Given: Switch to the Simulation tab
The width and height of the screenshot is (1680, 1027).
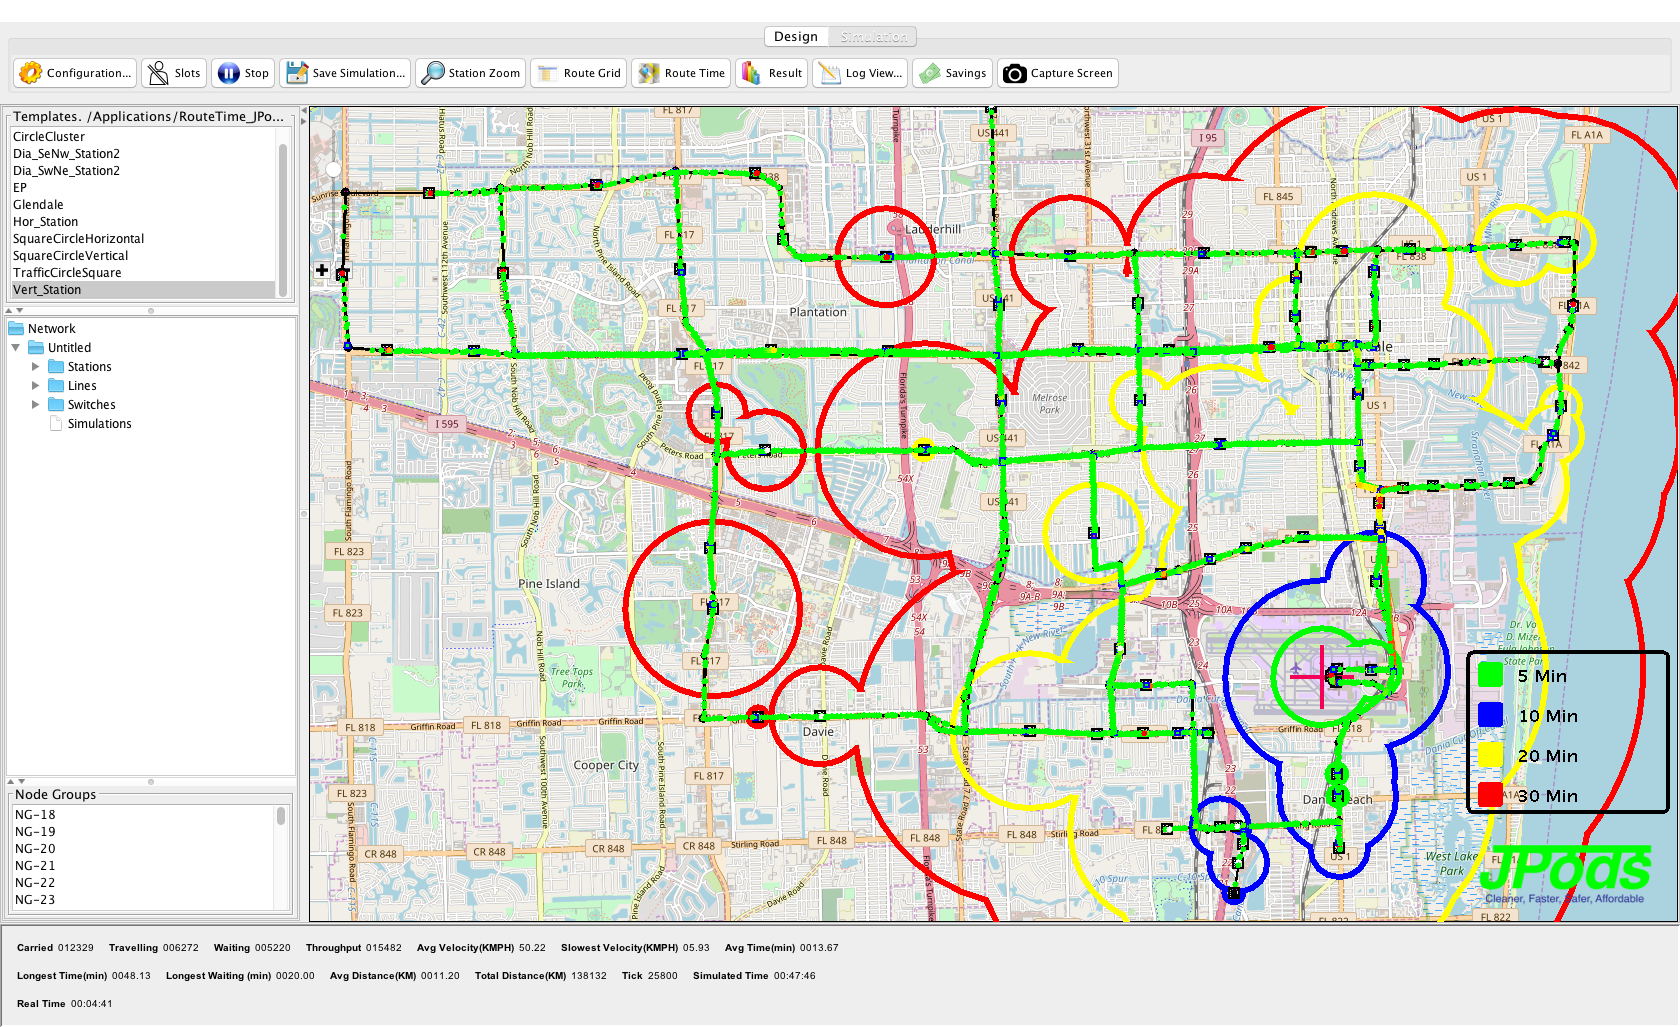Looking at the screenshot, I should coord(873,37).
